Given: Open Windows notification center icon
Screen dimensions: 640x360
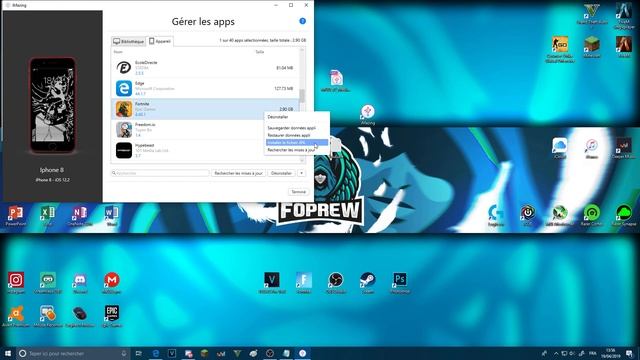Looking at the screenshot, I should [x=630, y=353].
